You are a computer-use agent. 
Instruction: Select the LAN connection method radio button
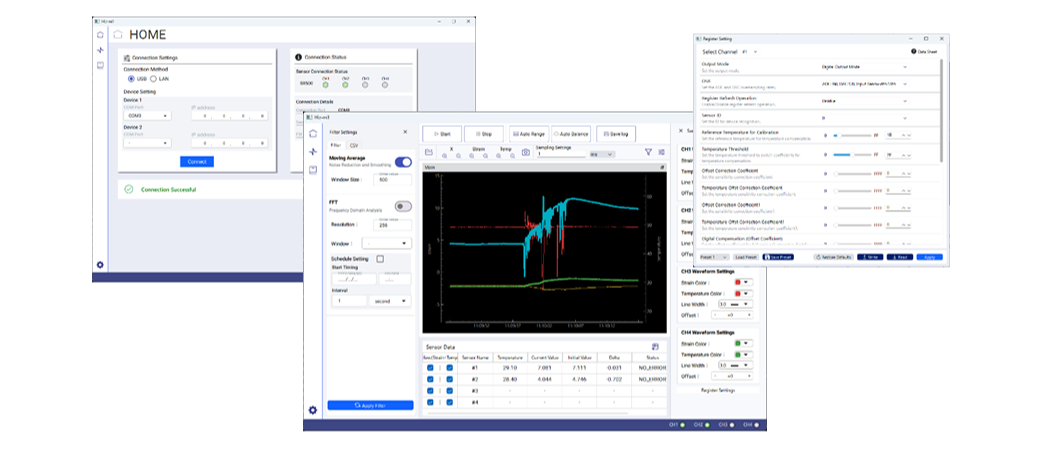pos(153,78)
